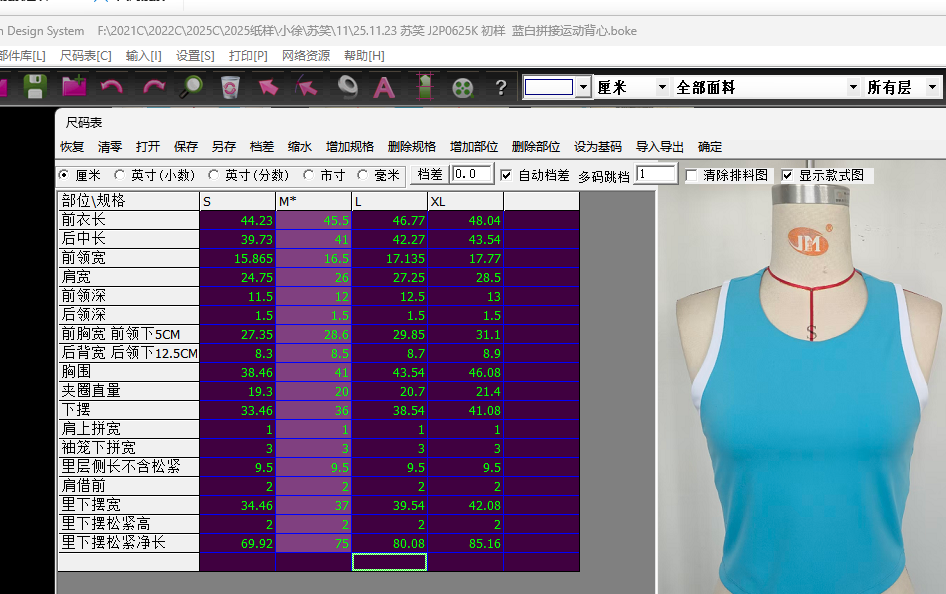Click the 档差 button
Image resolution: width=946 pixels, height=594 pixels.
[x=429, y=175]
